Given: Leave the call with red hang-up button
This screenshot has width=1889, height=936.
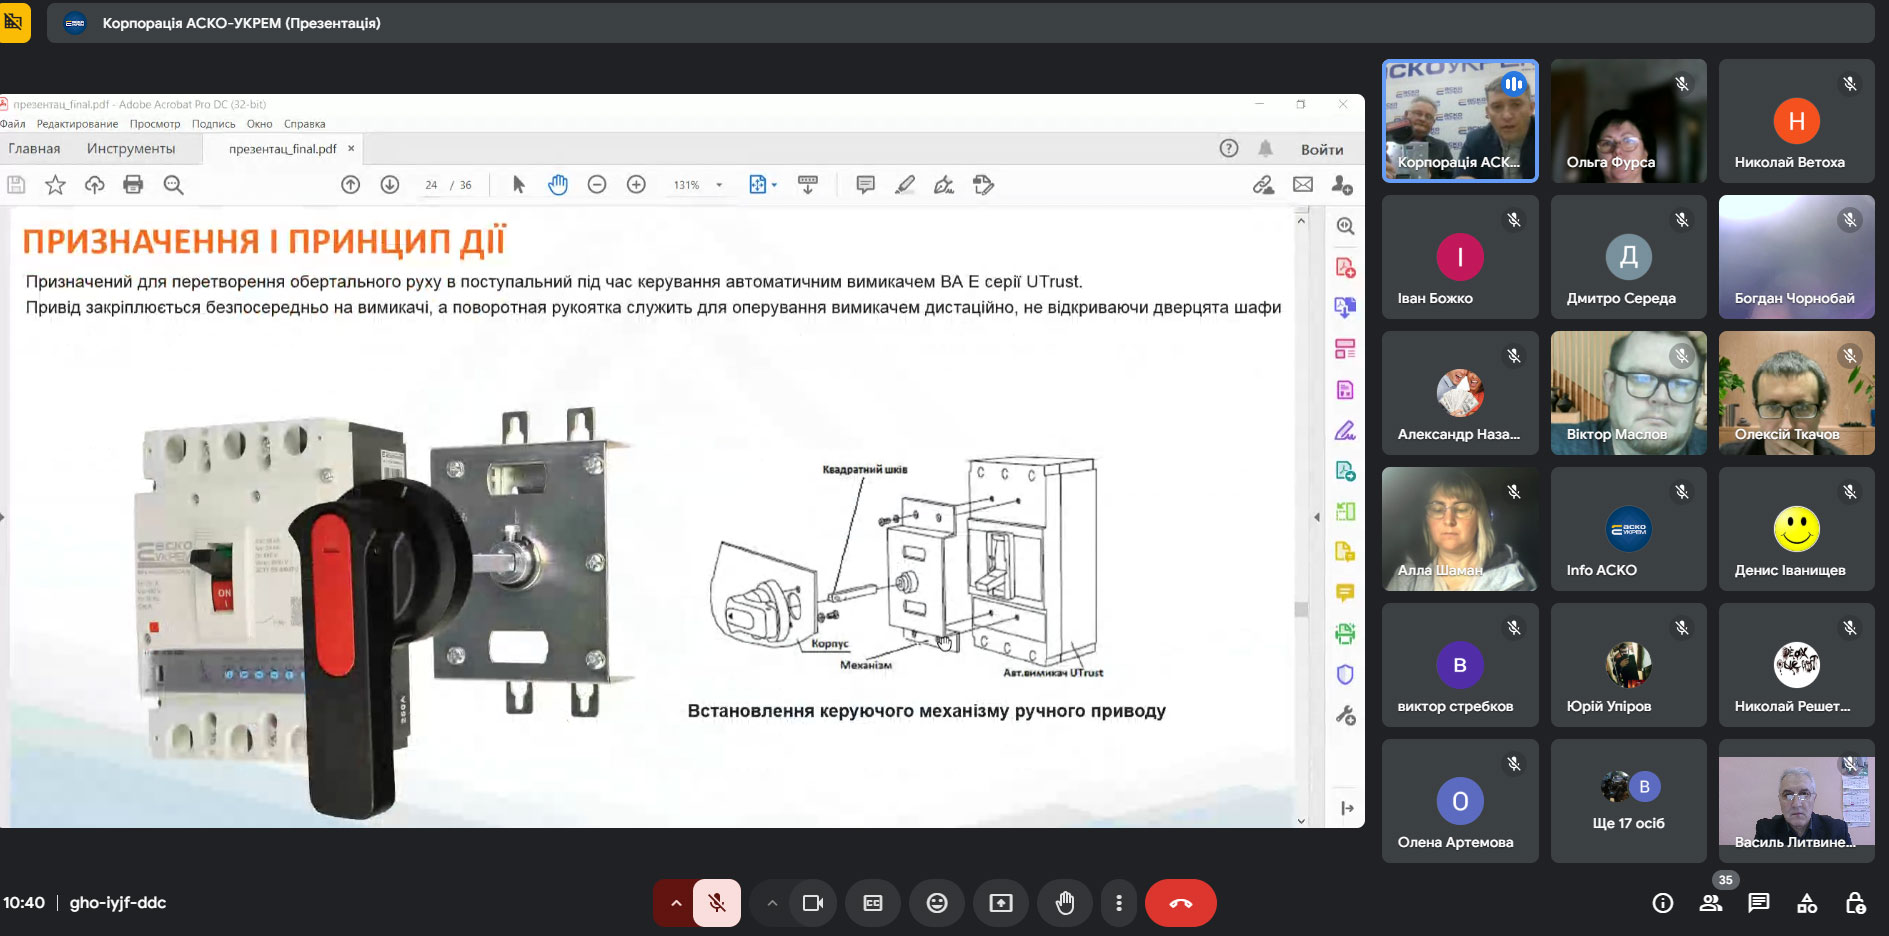Looking at the screenshot, I should point(1181,903).
